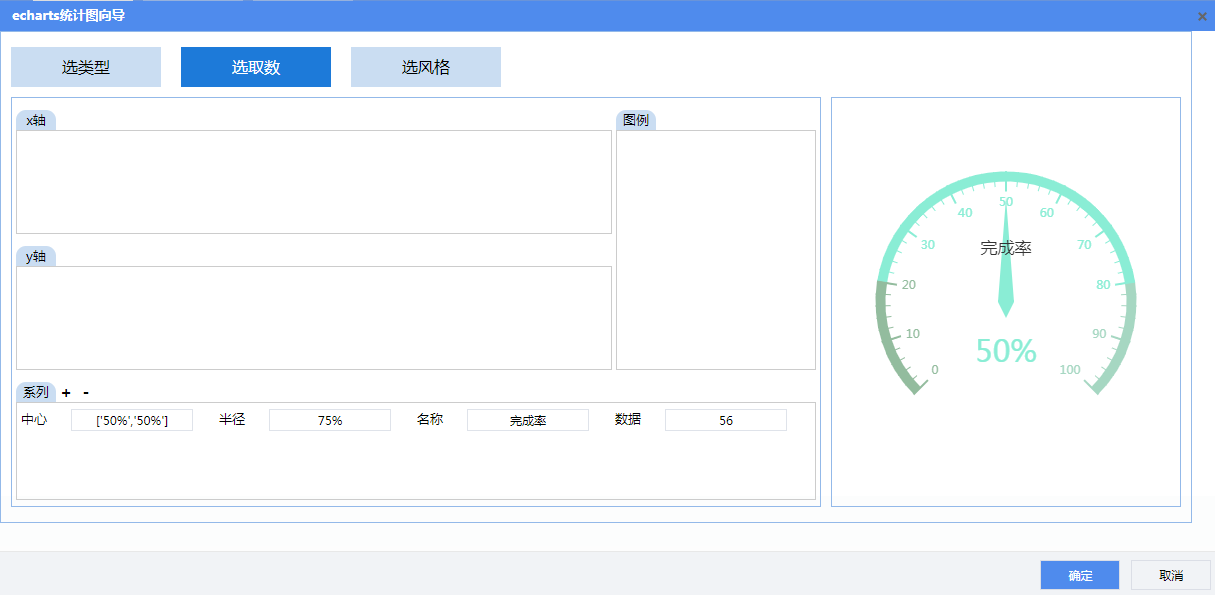Focus the 半径 field showing 75%
1215x595 pixels.
(x=330, y=421)
